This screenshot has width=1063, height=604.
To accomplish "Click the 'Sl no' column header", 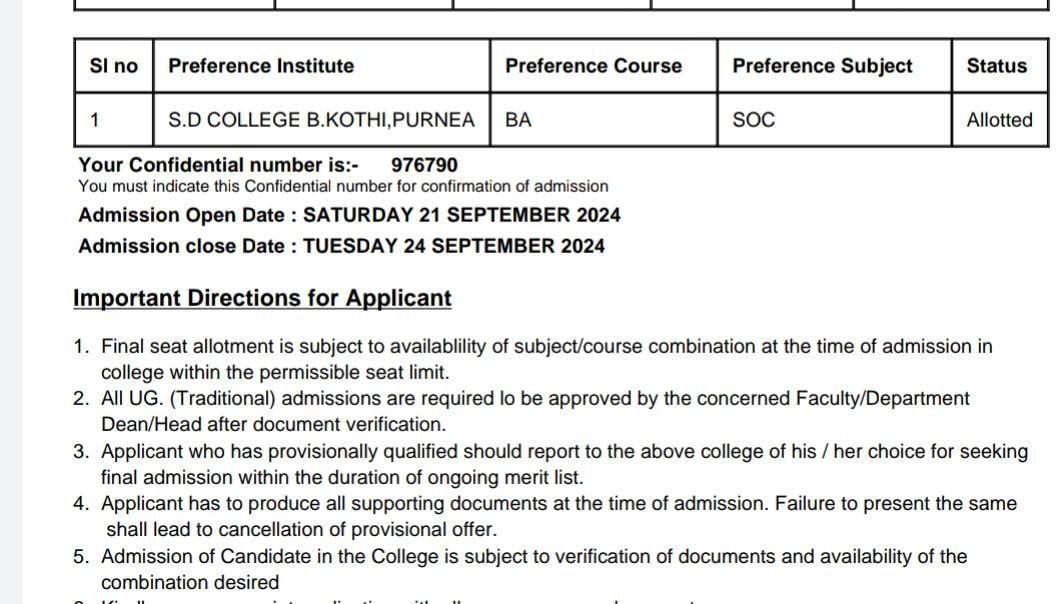I will point(113,66).
